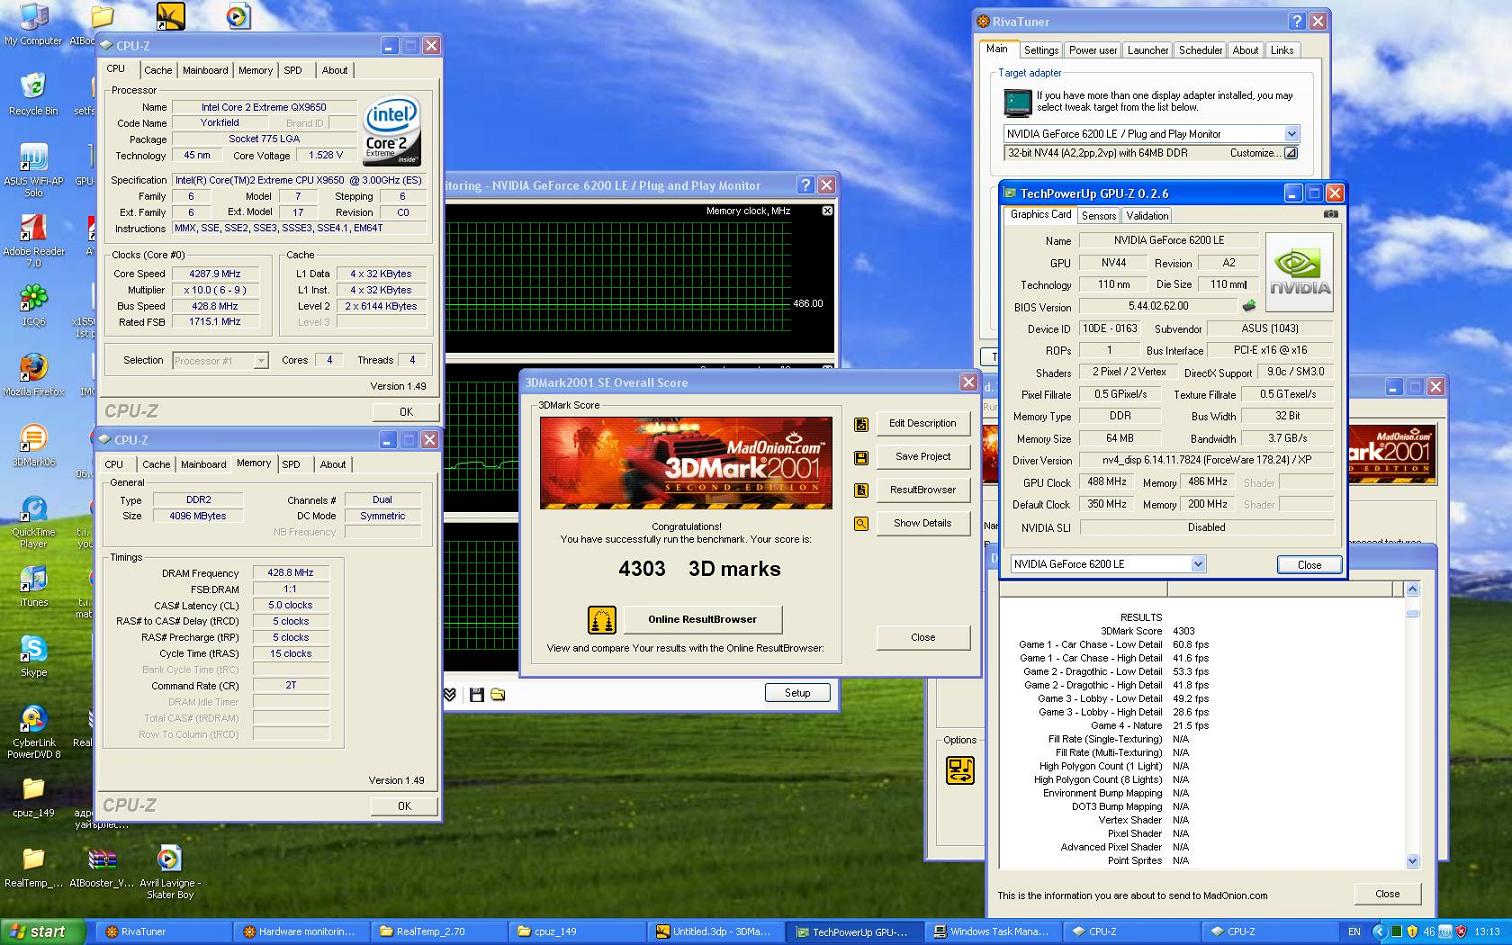
Task: Click Close button in results details window
Action: click(x=1387, y=894)
